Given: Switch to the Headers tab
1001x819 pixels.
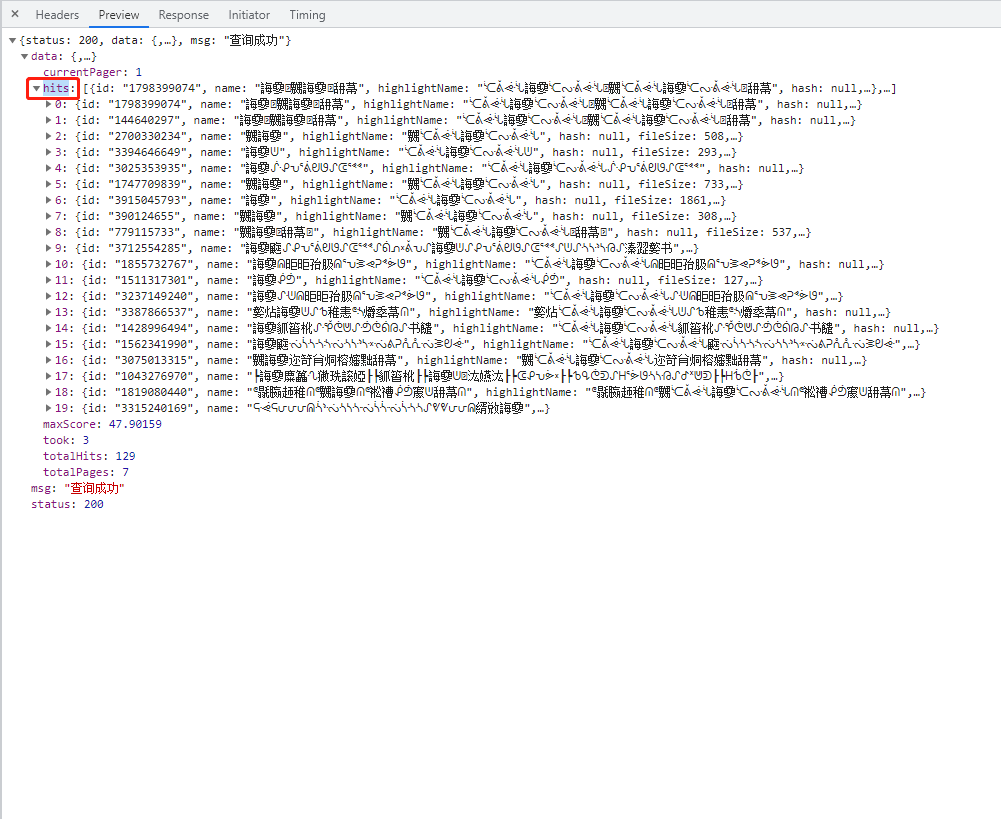Looking at the screenshot, I should [57, 15].
